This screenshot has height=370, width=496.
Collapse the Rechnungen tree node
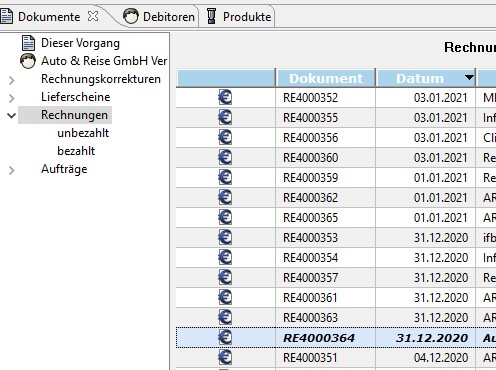[x=12, y=116]
